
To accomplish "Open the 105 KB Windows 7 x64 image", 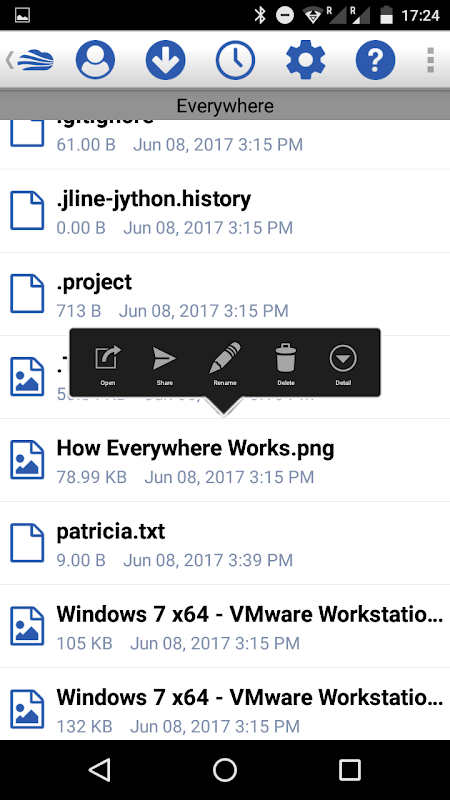I will [x=225, y=627].
